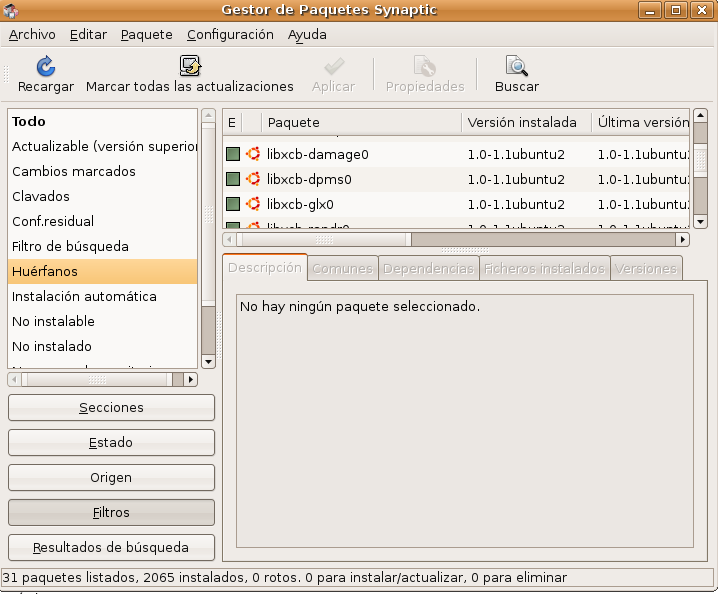Click package list scrollbar up arrow

pos(701,115)
